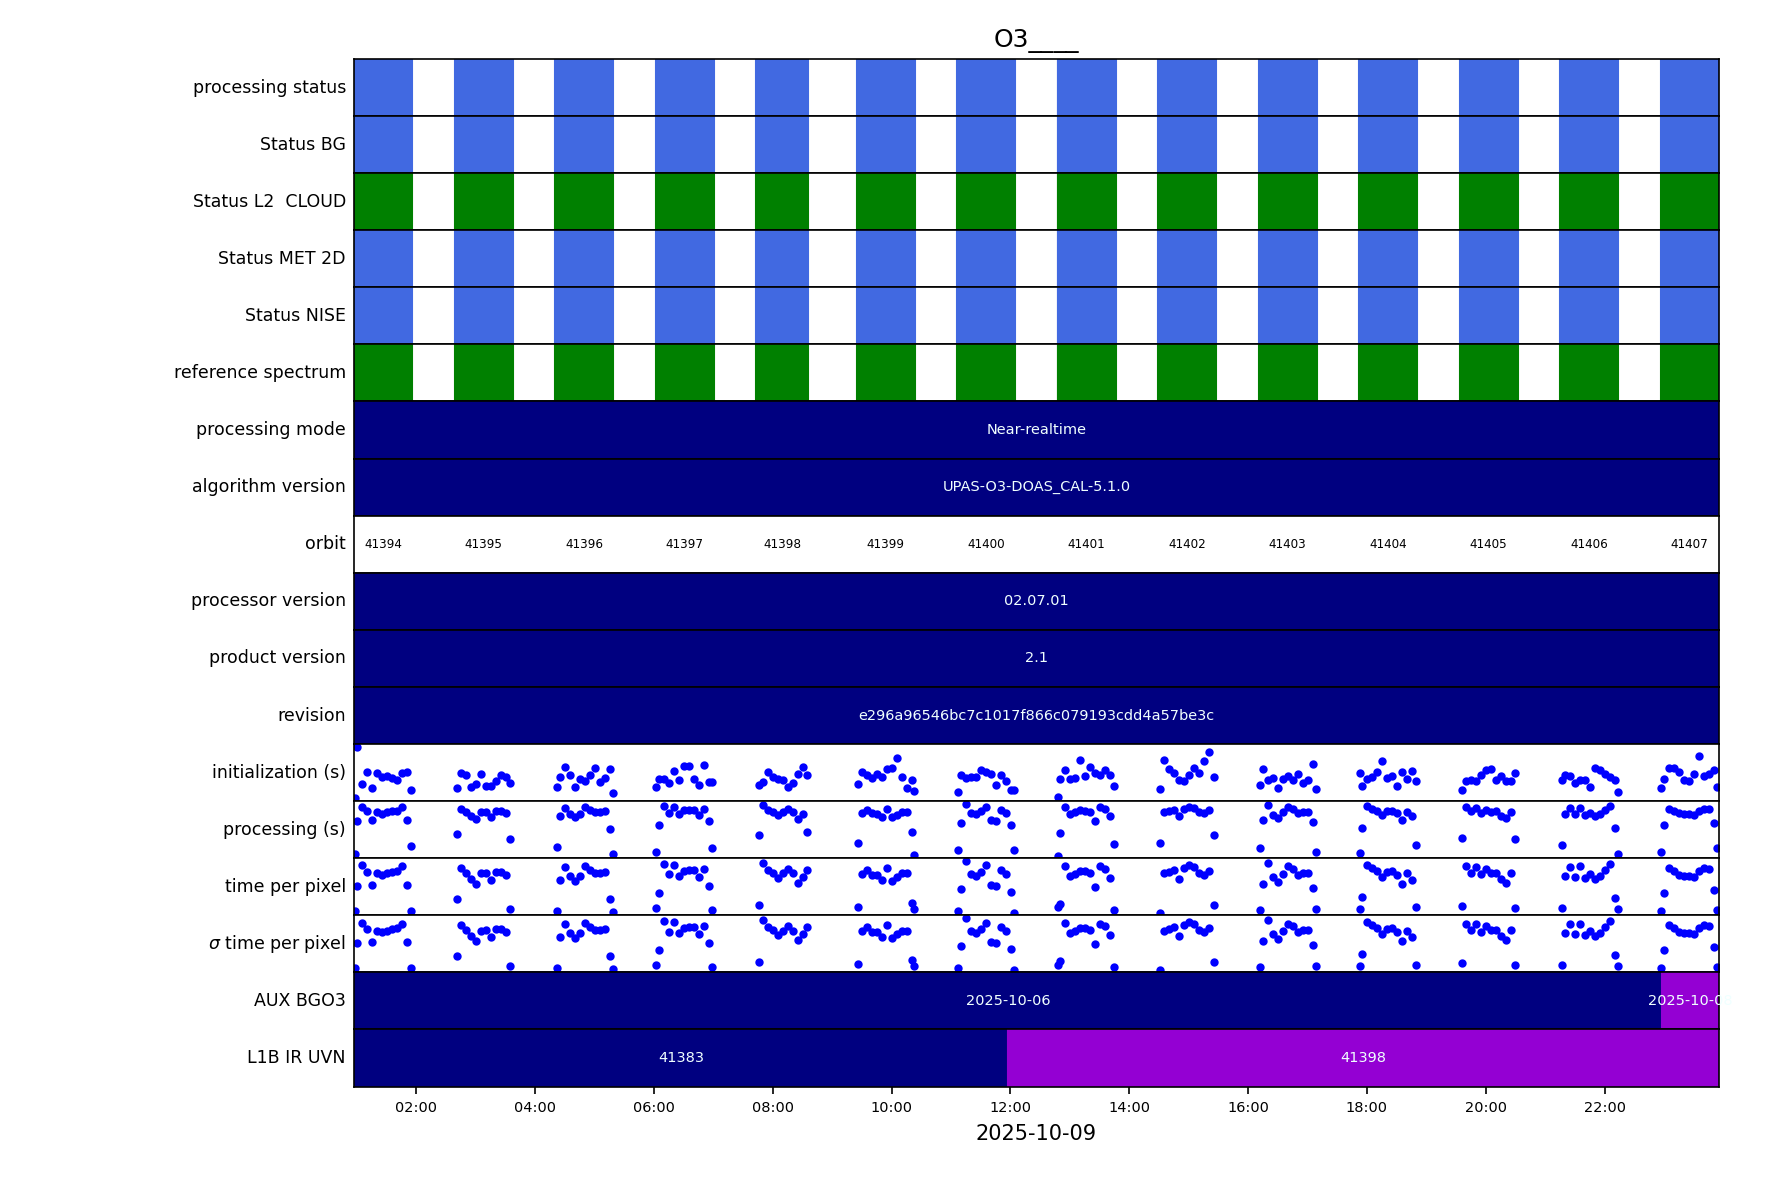Click the purple L1B IR UVN 41398 segment
Screen dimensions: 1771x1181
pos(1362,1058)
